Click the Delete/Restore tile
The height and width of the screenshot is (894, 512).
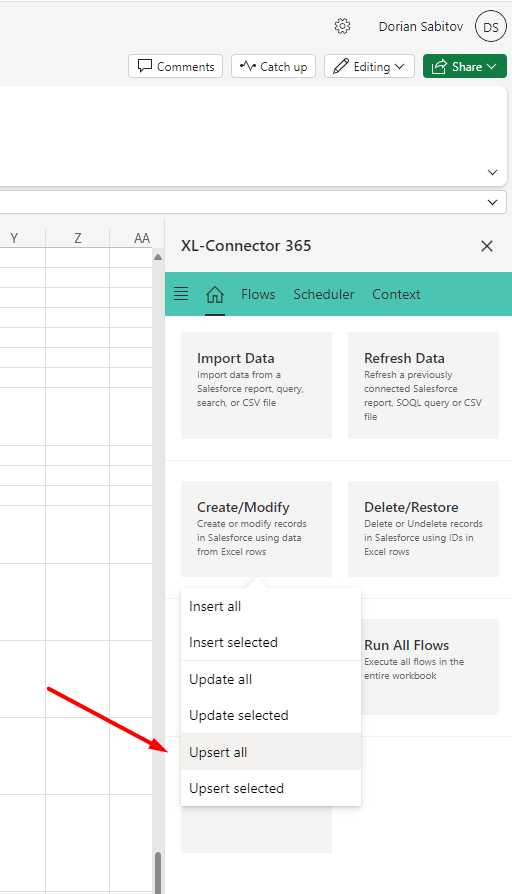[x=424, y=529]
